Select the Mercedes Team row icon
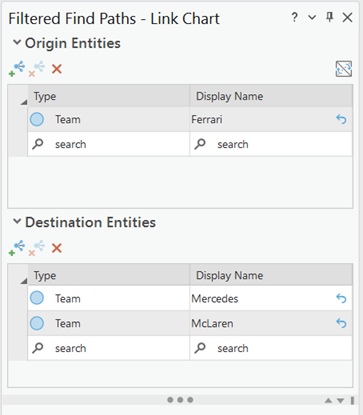The width and height of the screenshot is (363, 415). tap(37, 298)
